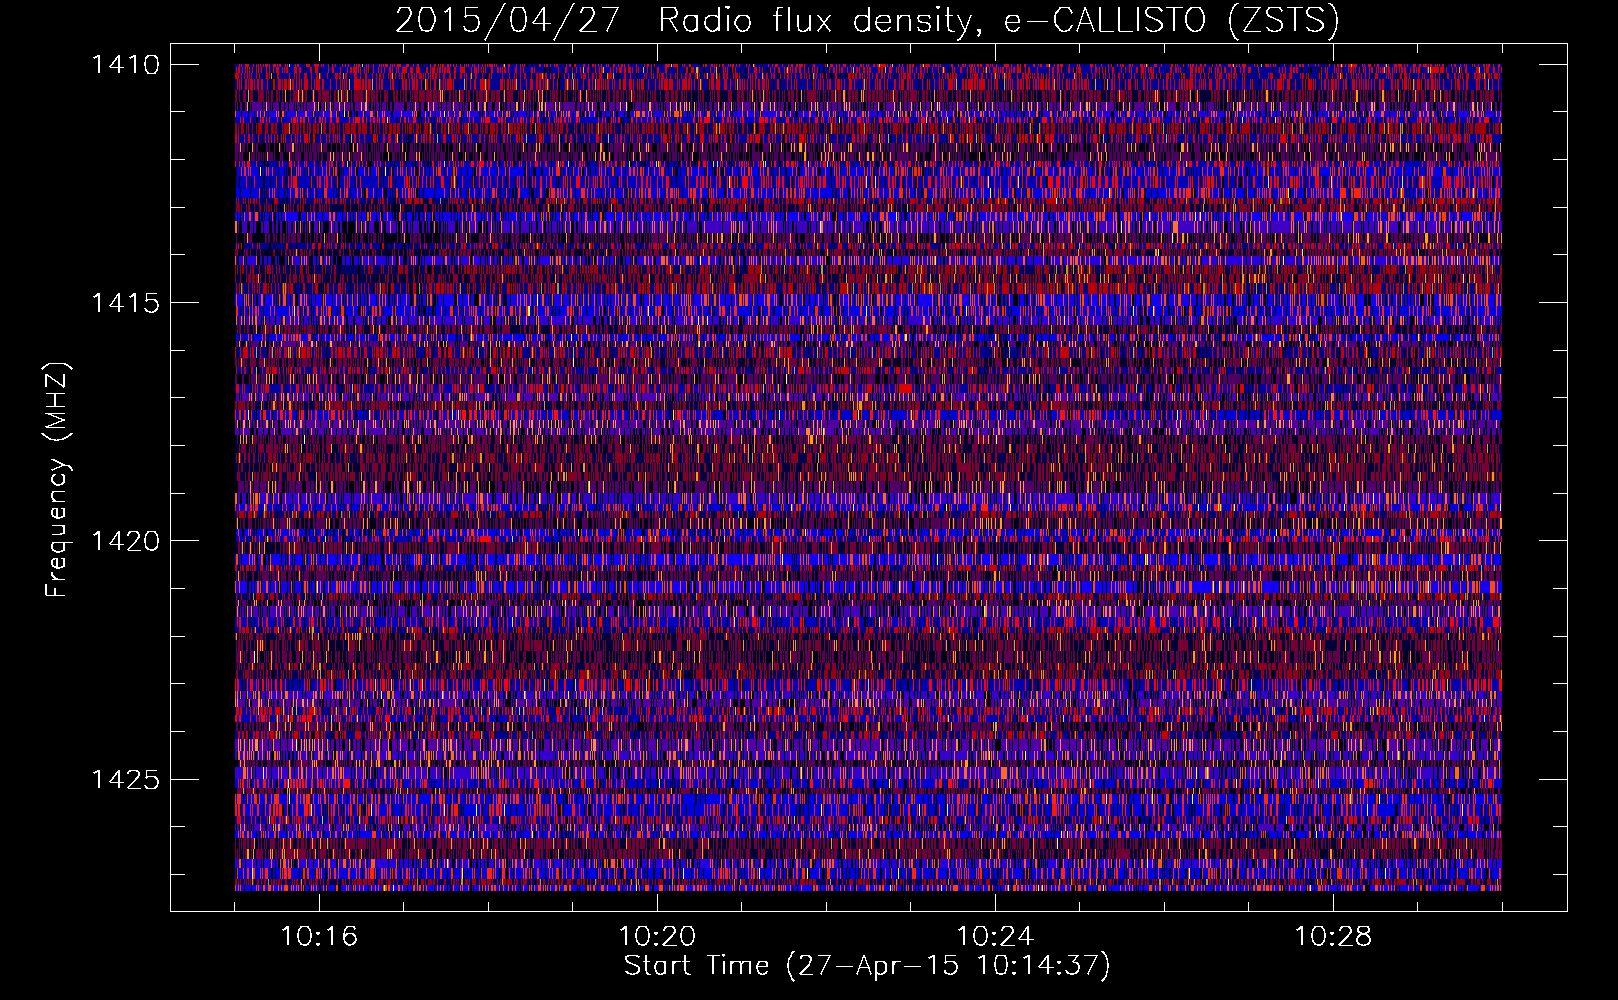Click the 1410 frequency tick label
Viewport: 1618px width, 1000px height.
point(125,65)
